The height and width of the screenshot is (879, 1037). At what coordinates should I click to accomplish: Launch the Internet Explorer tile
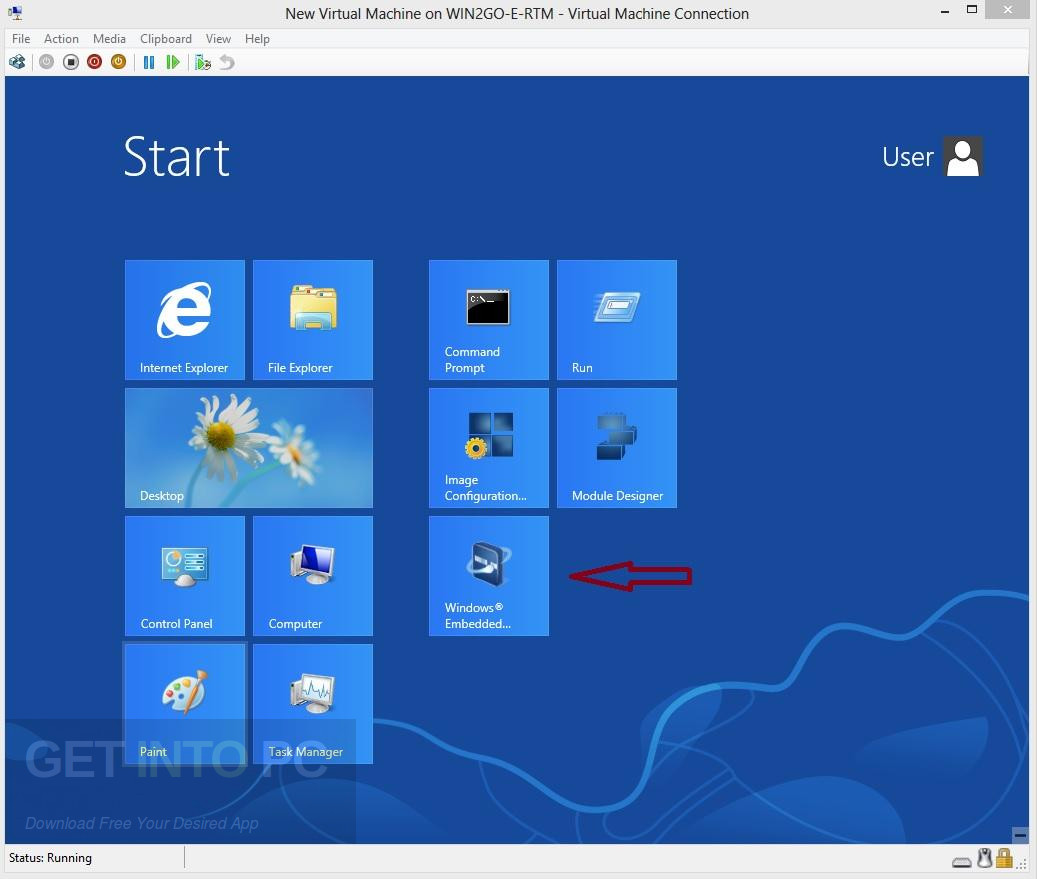pos(185,320)
